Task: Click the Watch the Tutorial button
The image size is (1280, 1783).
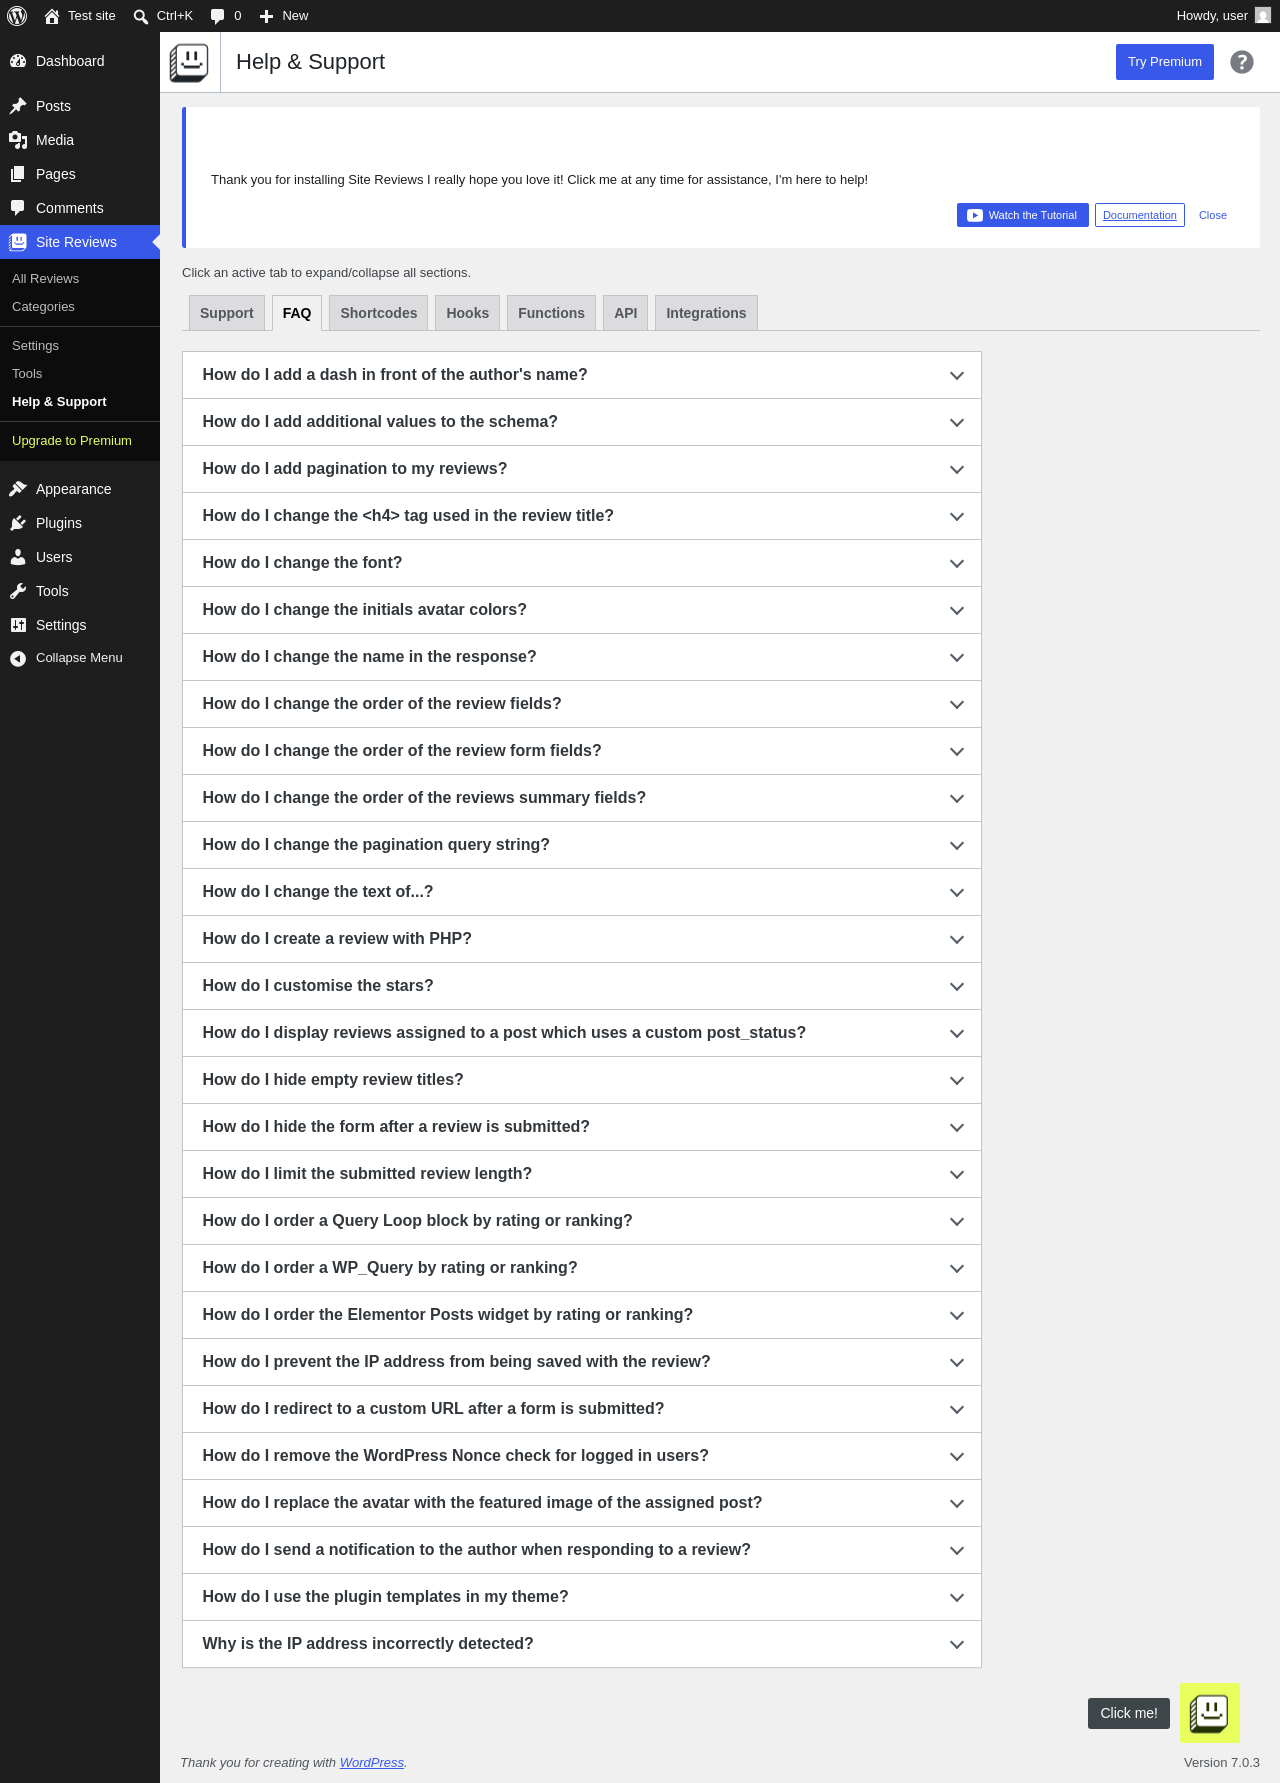Action: [1023, 215]
